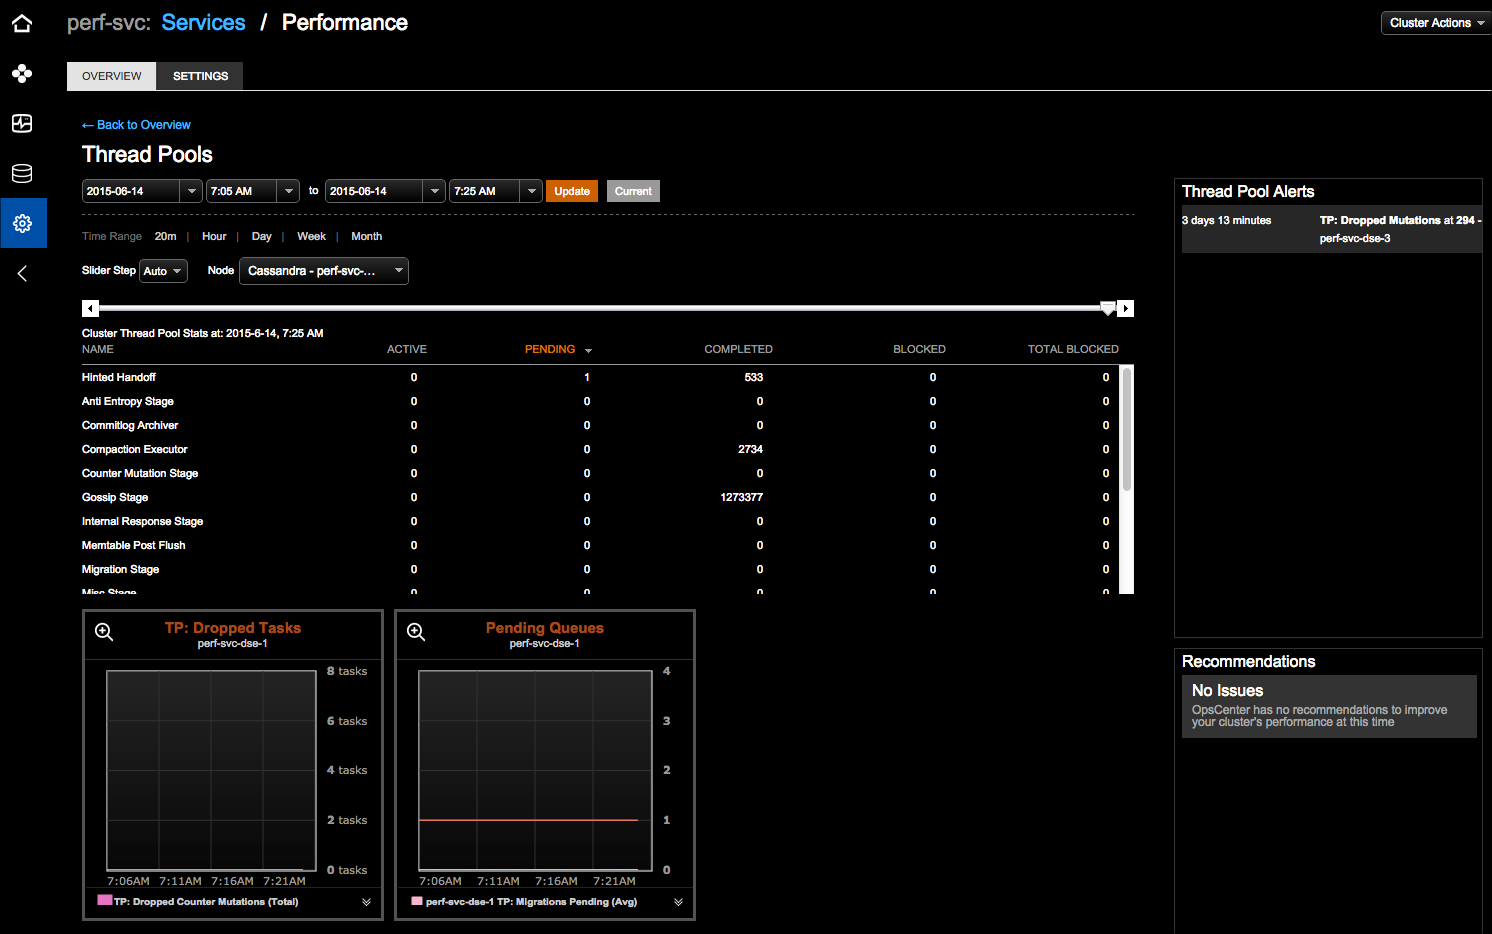This screenshot has width=1492, height=934.
Task: Collapse the sidebar using the chevron icon
Action: (x=22, y=273)
